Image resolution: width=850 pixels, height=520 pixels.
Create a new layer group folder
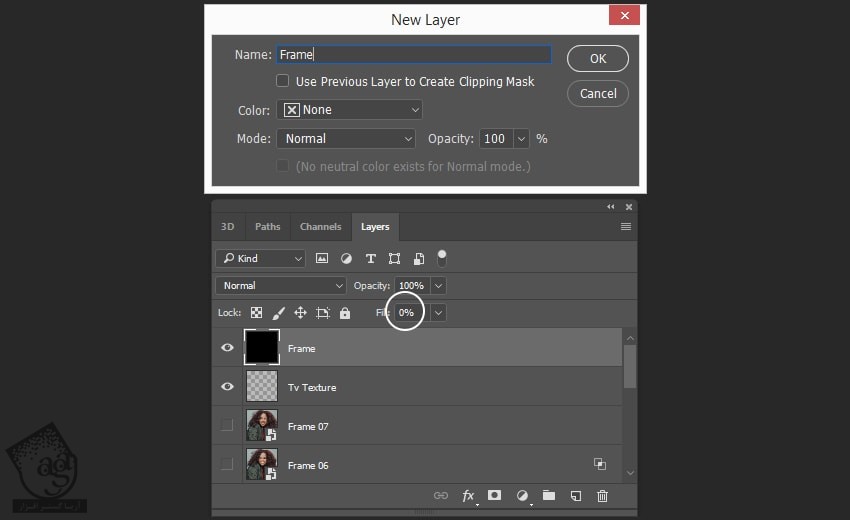tap(548, 495)
